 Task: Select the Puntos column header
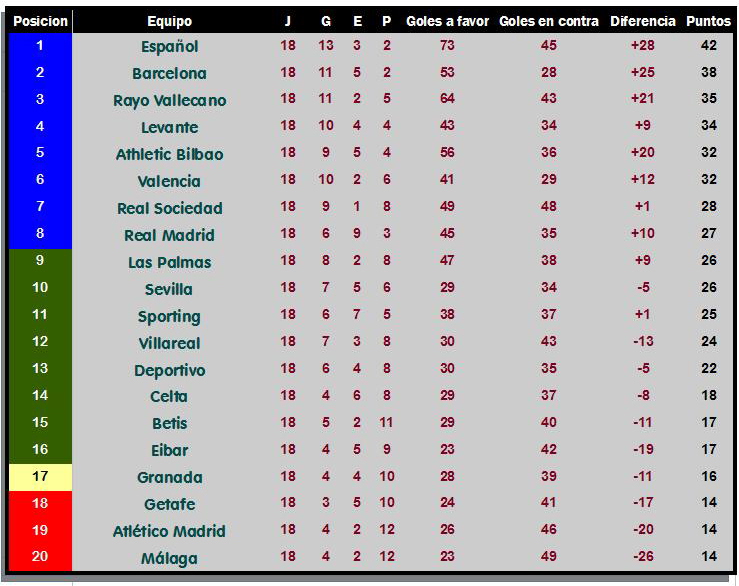tap(708, 21)
